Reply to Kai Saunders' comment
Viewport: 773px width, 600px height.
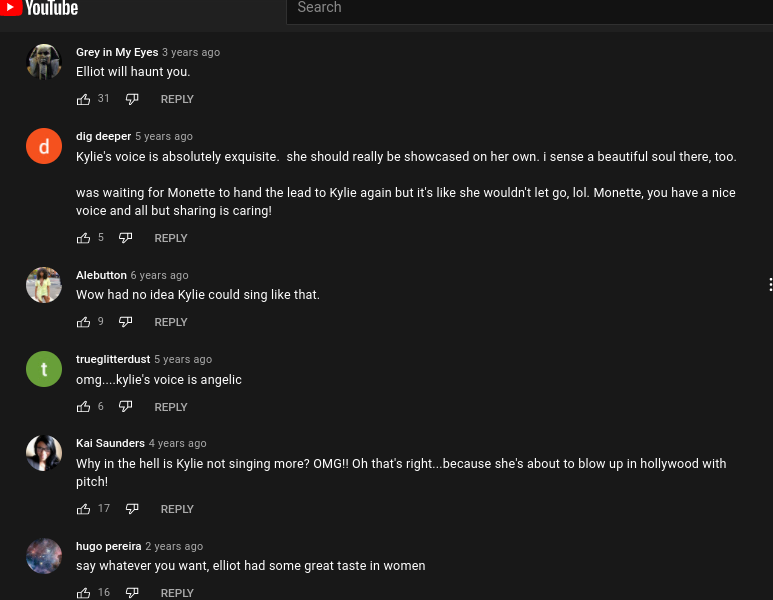point(177,509)
